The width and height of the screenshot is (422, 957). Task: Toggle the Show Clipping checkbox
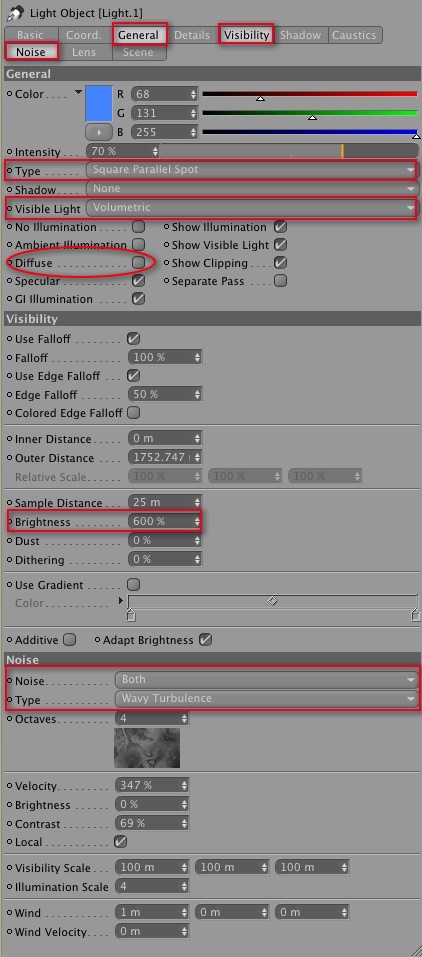pos(280,263)
